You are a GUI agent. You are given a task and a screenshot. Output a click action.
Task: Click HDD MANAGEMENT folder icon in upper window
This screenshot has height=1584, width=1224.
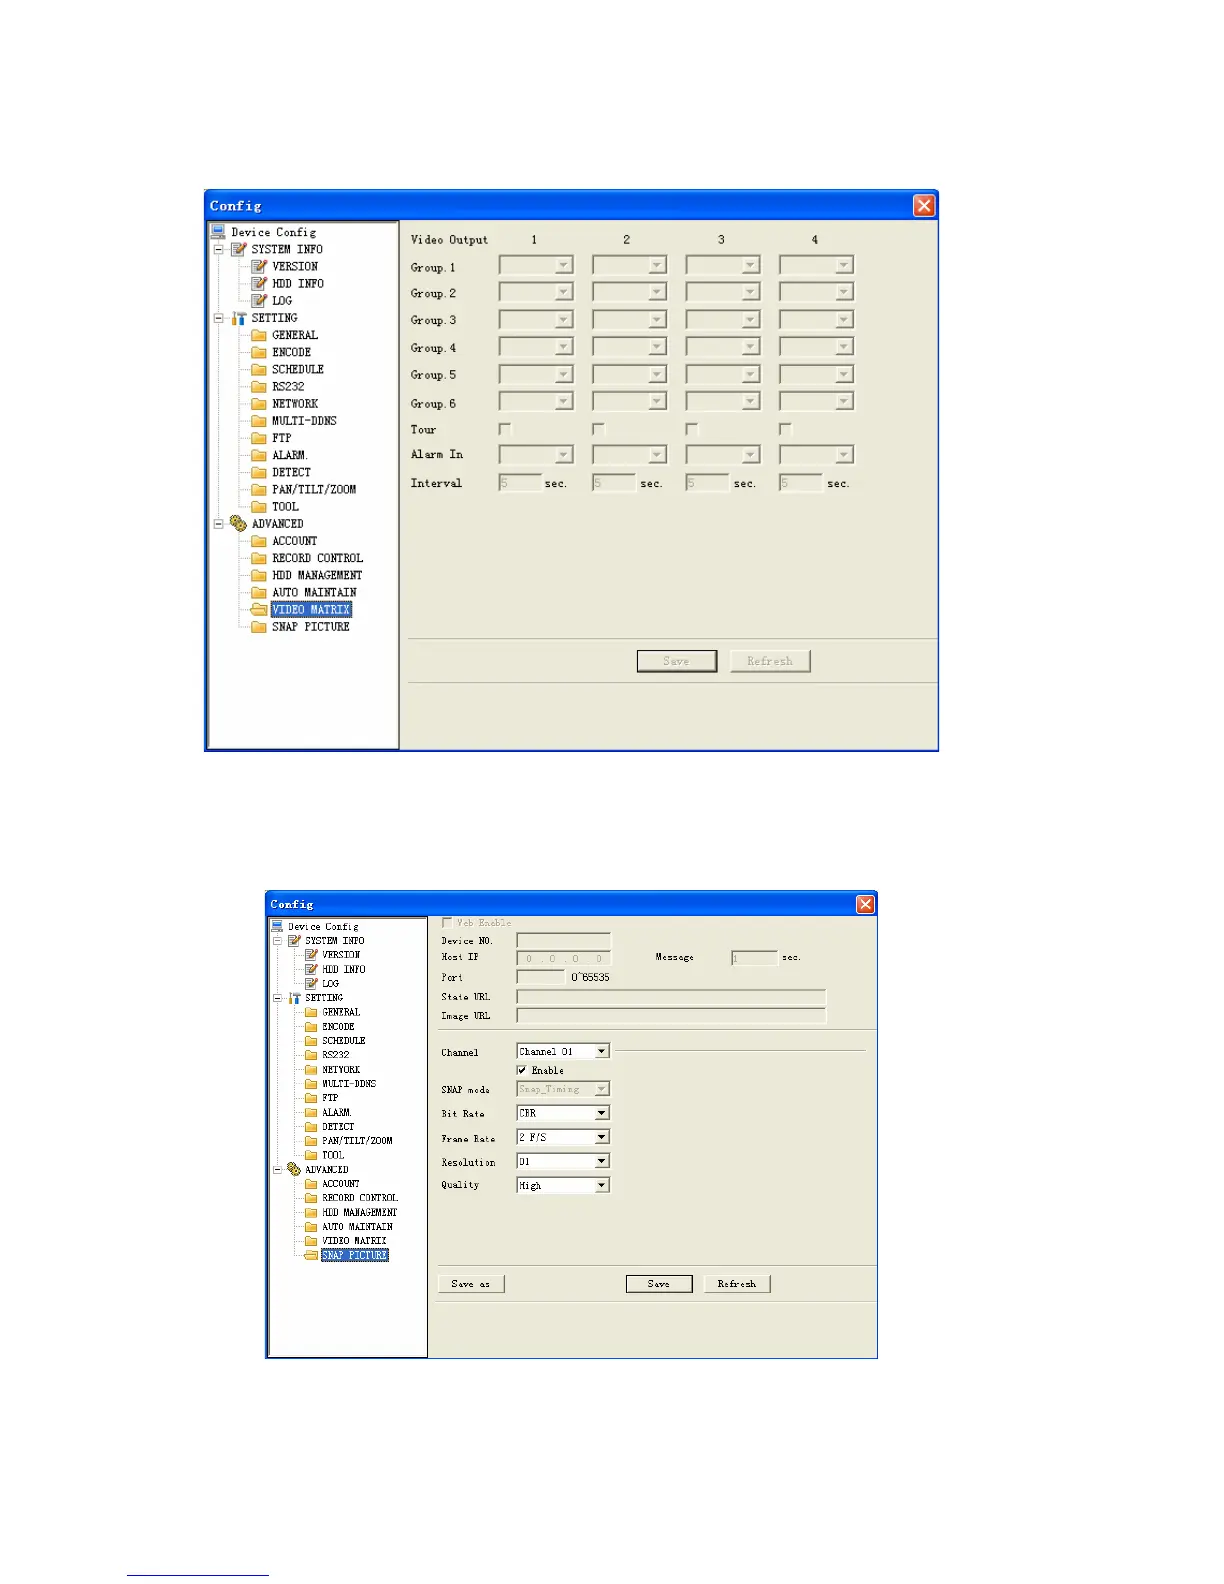[259, 575]
